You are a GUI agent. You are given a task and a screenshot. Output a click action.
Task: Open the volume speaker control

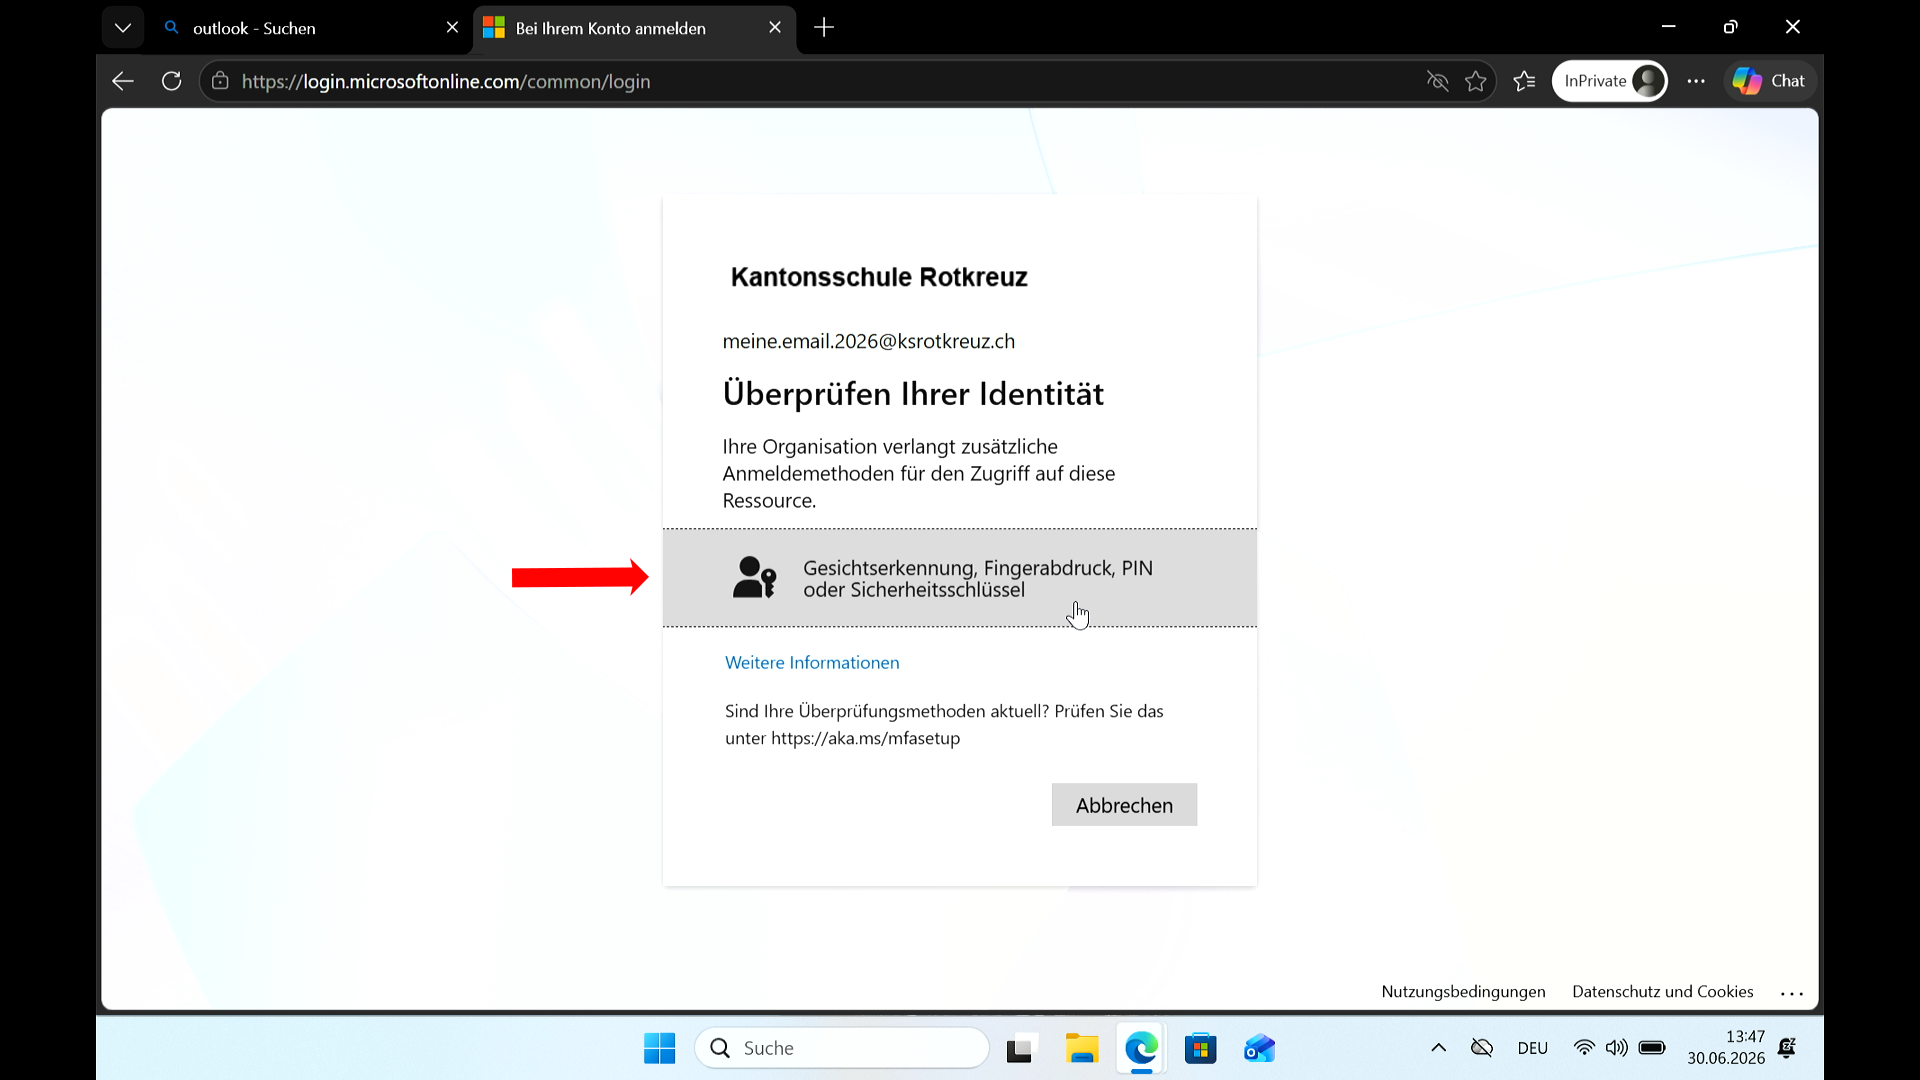pyautogui.click(x=1616, y=1048)
